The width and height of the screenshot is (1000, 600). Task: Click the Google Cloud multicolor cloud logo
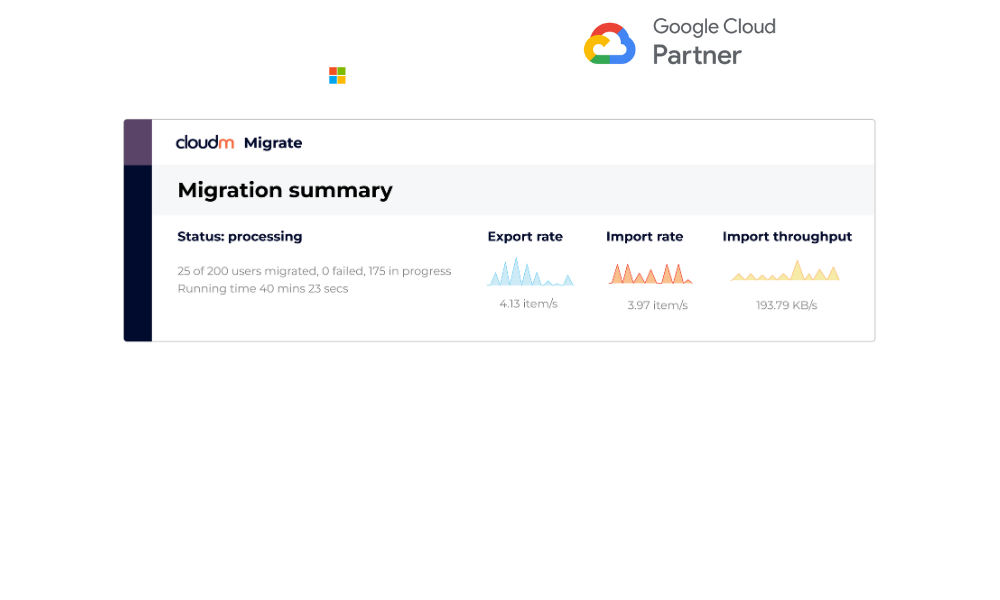pyautogui.click(x=610, y=44)
